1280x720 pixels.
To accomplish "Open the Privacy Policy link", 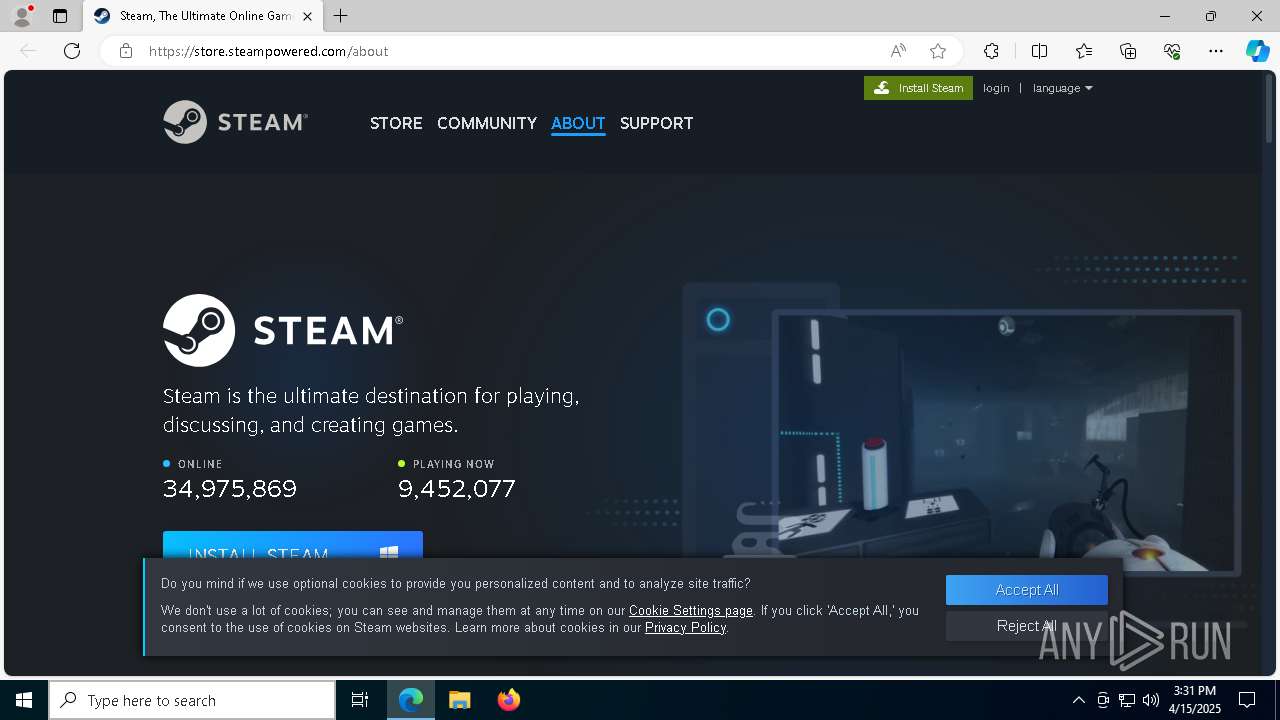I will coord(685,627).
